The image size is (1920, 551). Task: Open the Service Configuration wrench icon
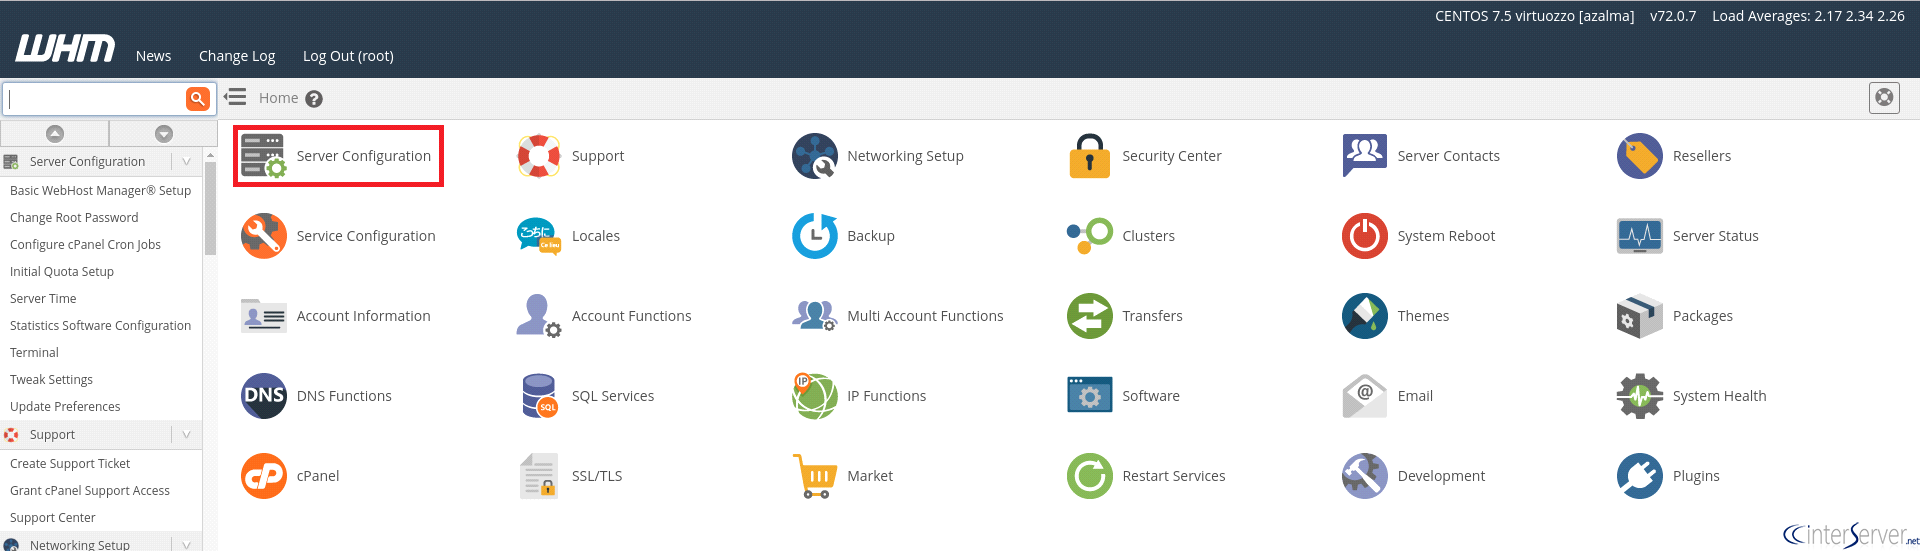pos(264,236)
